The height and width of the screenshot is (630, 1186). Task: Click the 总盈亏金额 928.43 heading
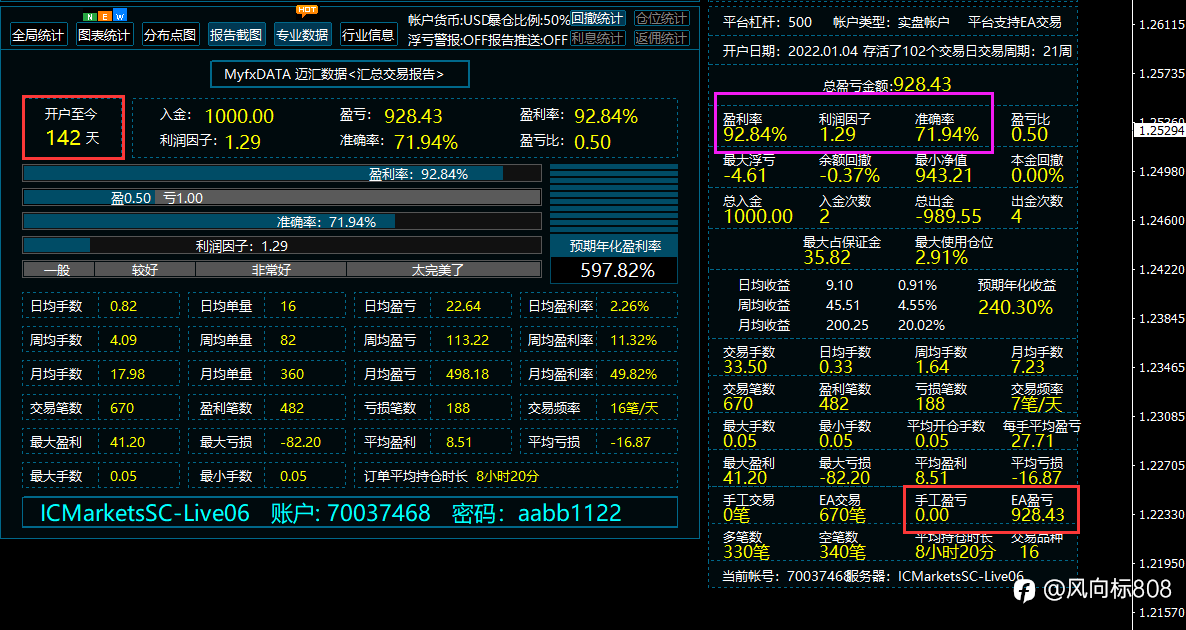click(887, 84)
